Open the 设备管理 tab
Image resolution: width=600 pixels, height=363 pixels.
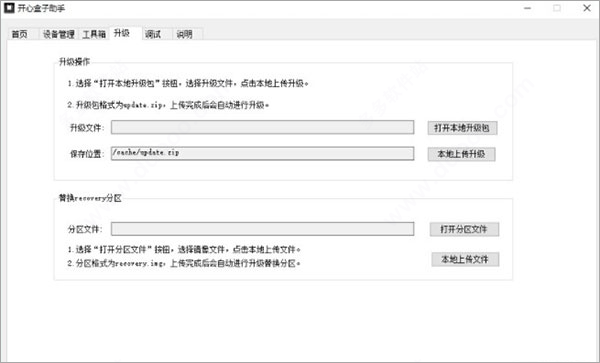click(59, 34)
